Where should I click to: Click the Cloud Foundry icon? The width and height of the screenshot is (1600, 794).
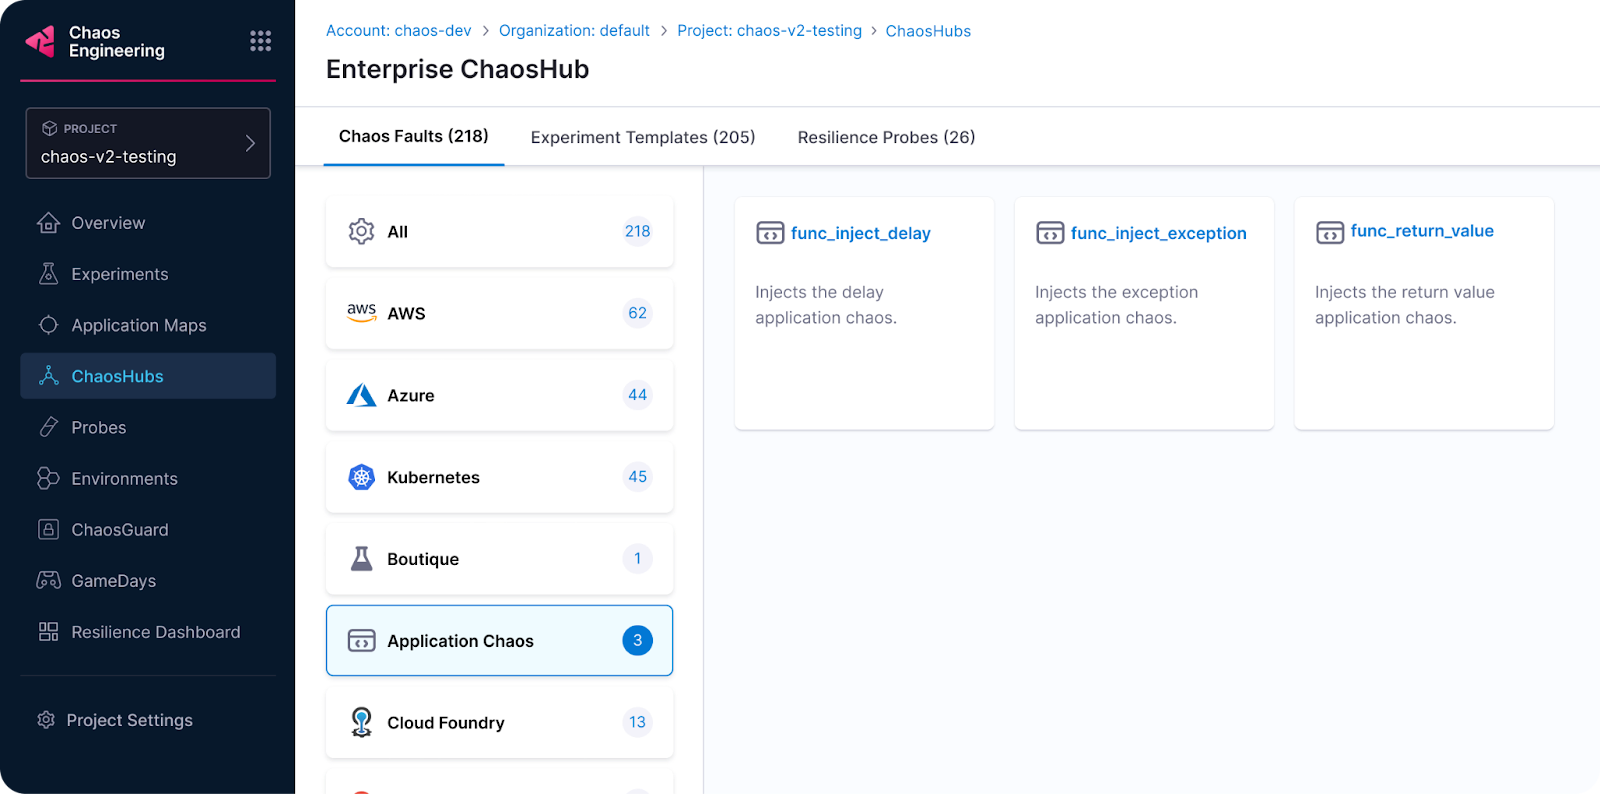click(361, 722)
